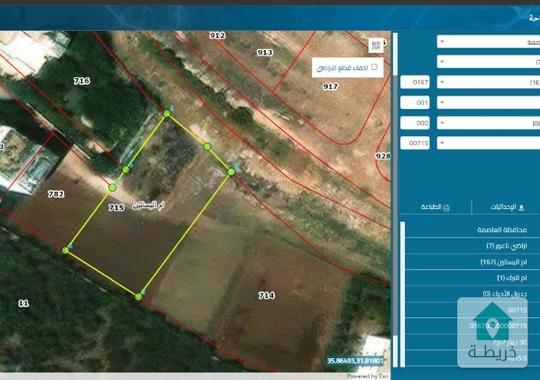Open the second dropdown below the top one

click(488, 62)
